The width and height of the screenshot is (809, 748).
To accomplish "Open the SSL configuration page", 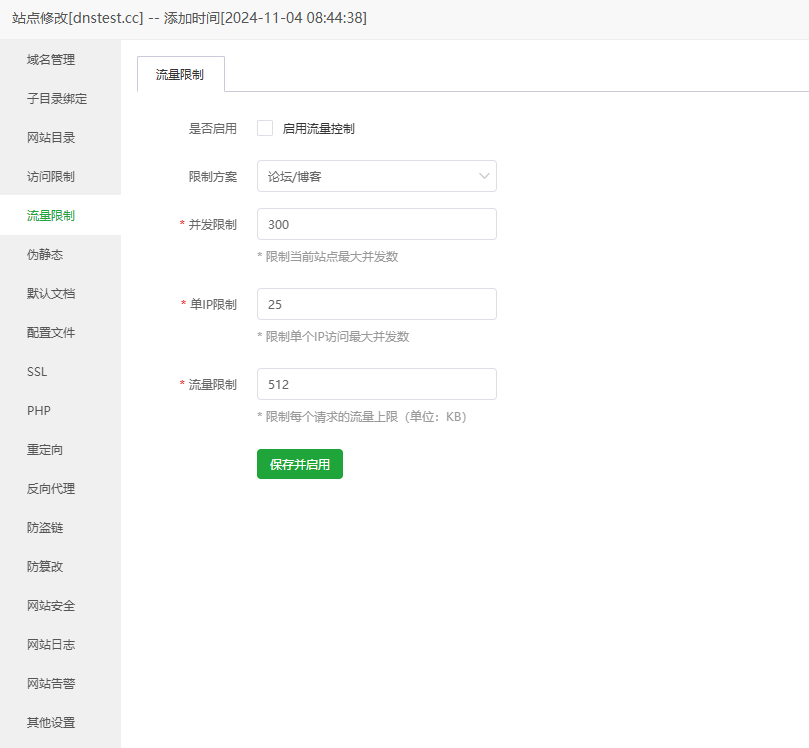I will coord(37,371).
